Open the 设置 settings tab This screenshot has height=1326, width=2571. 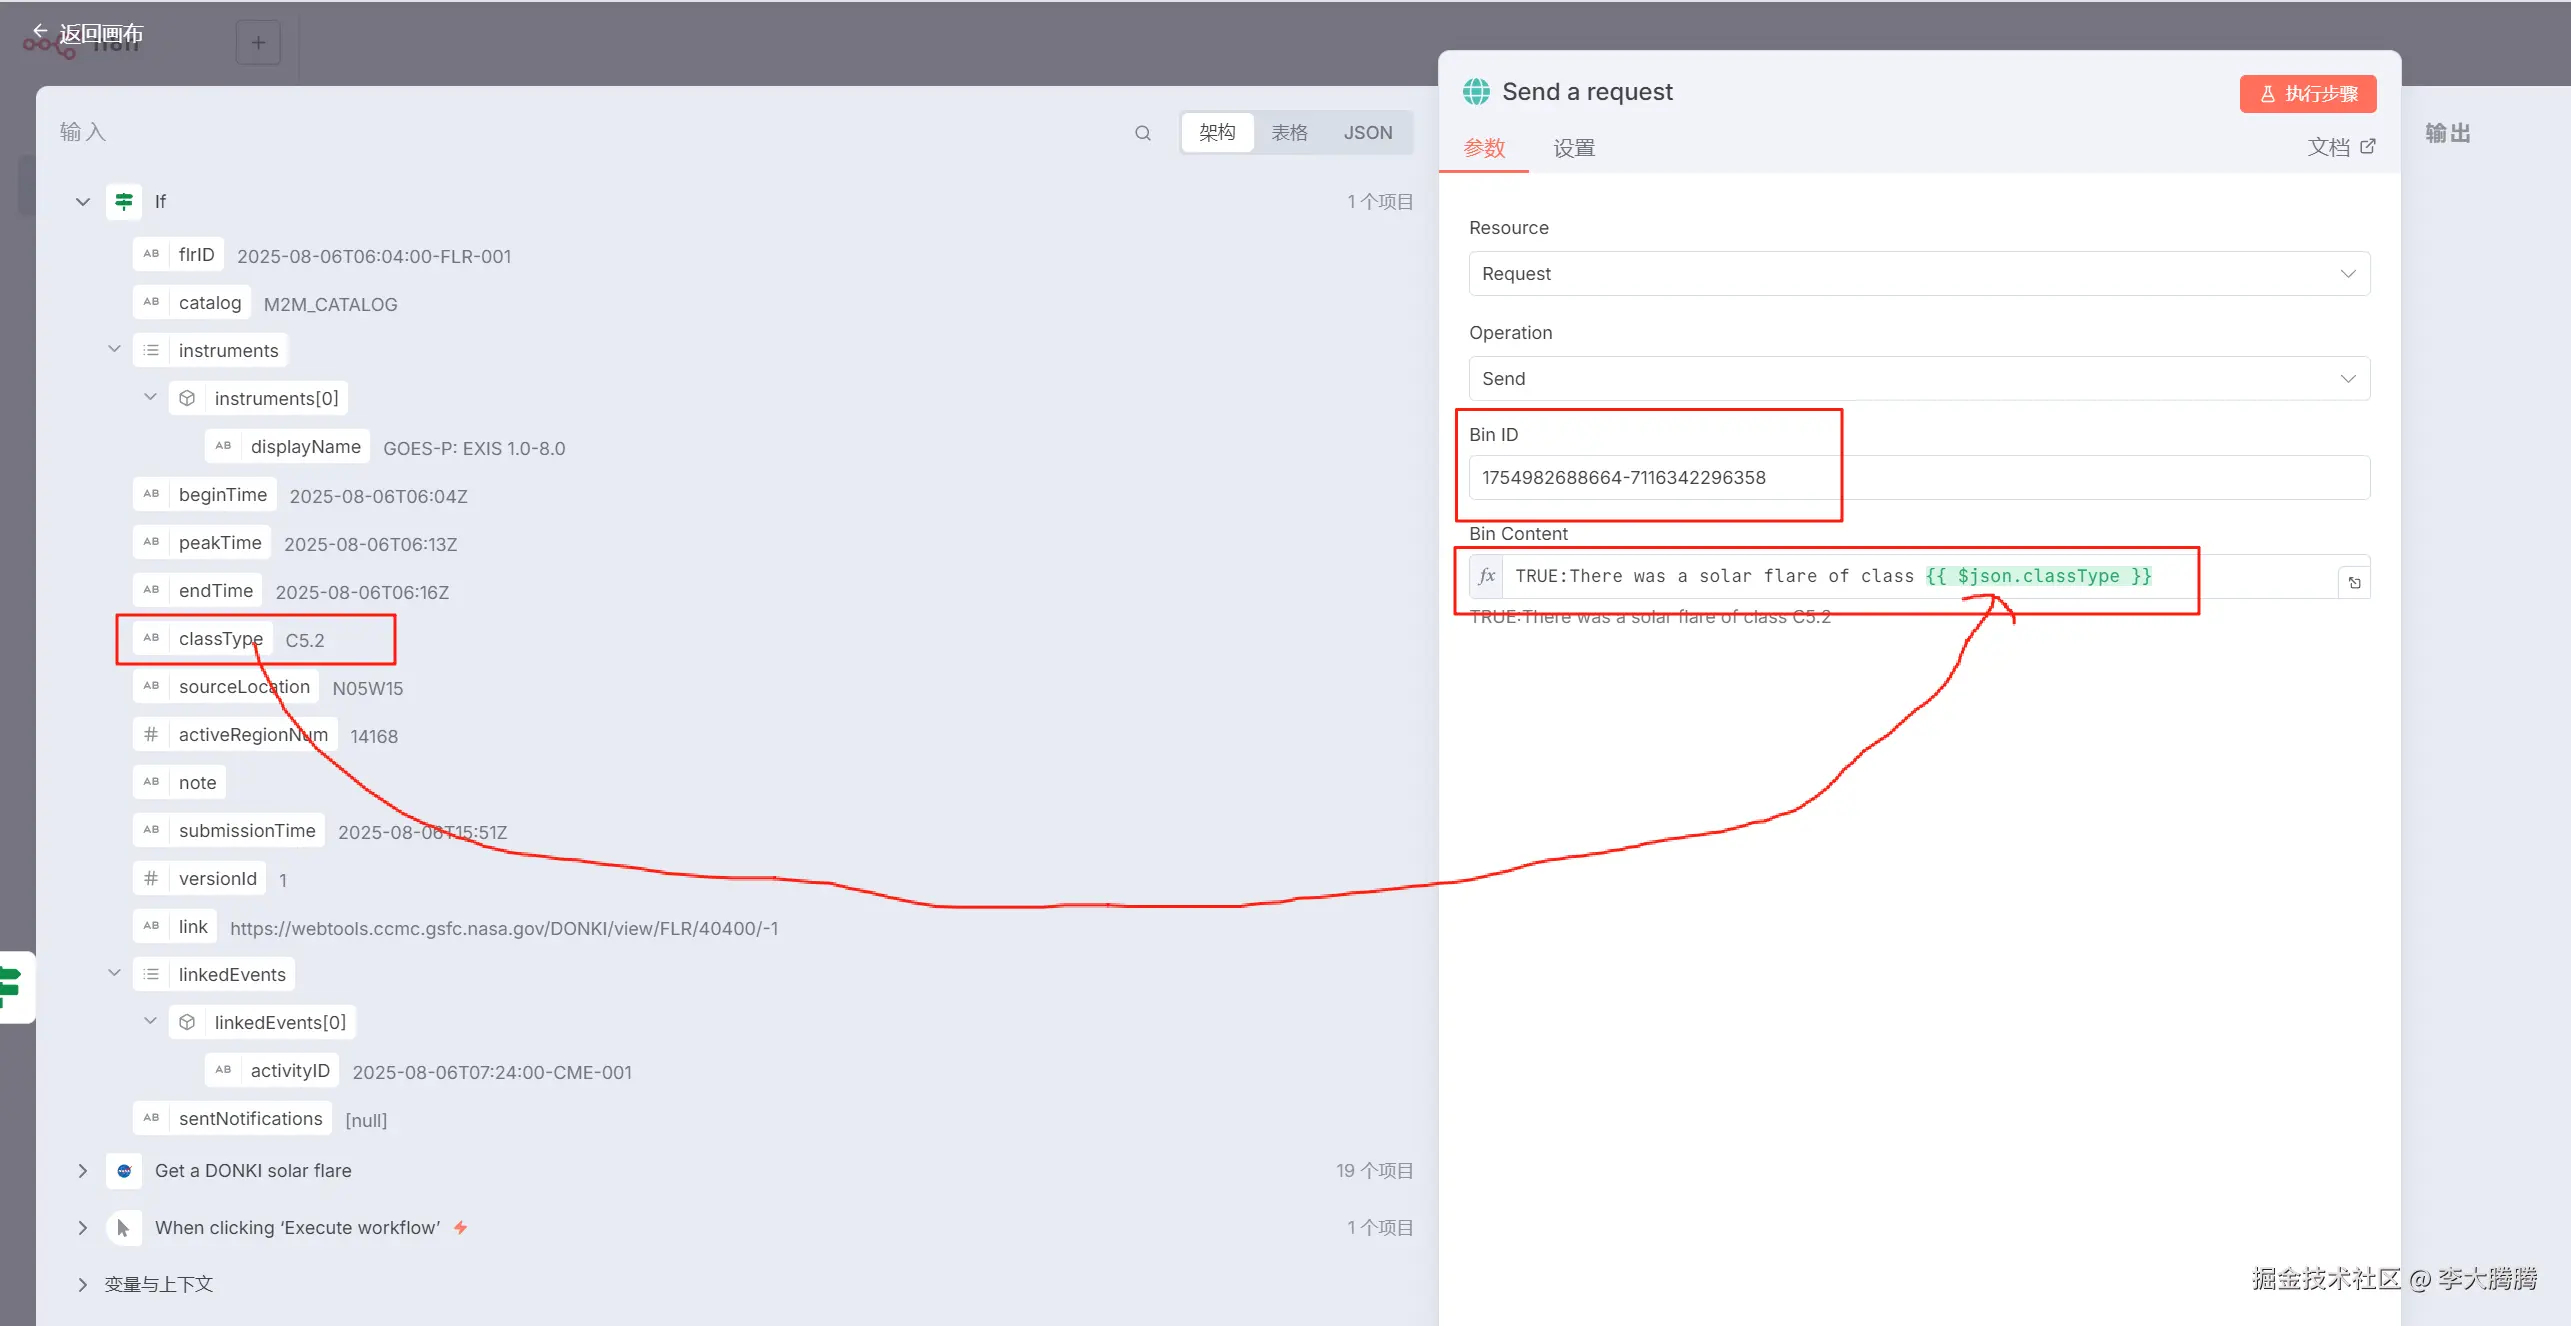click(1573, 149)
